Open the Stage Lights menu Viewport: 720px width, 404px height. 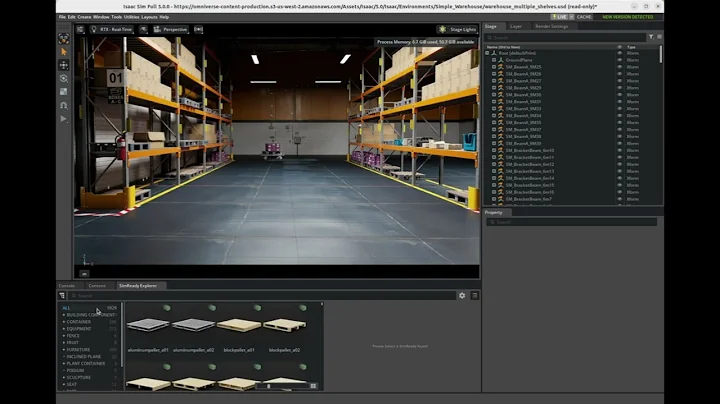[x=457, y=29]
